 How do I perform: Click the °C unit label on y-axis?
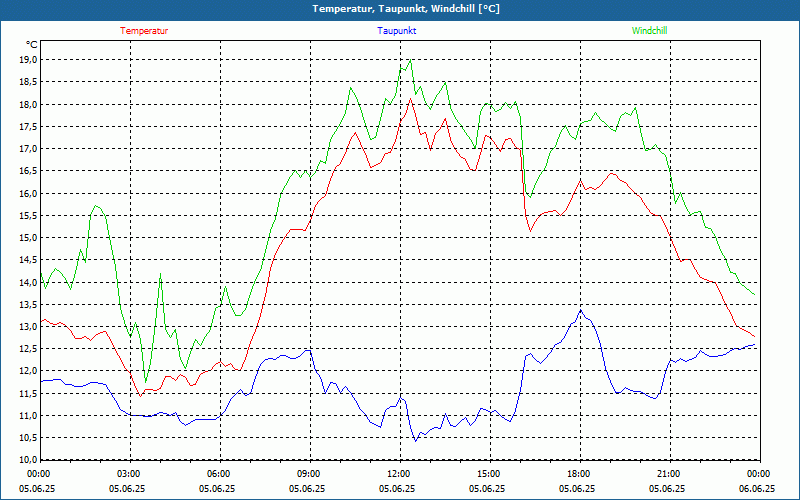pyautogui.click(x=32, y=45)
